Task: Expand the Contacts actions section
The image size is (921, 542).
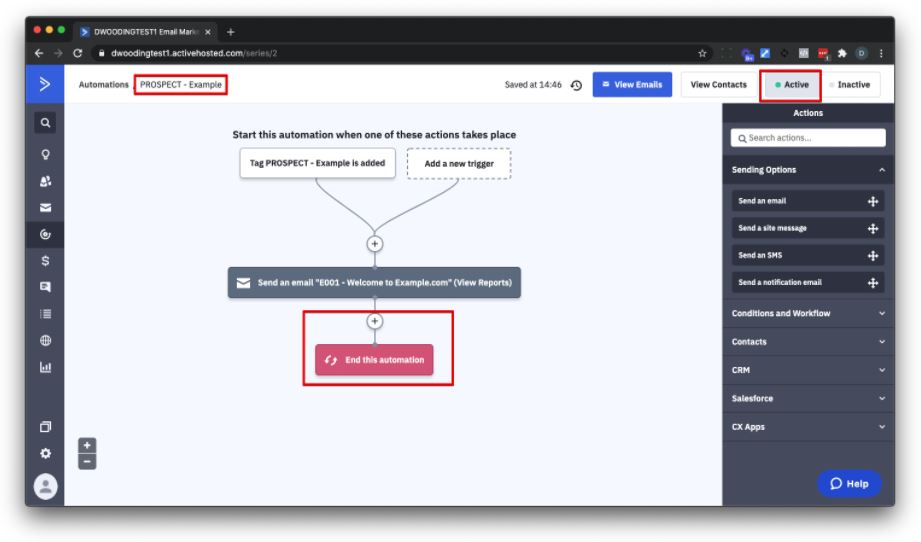Action: 808,342
